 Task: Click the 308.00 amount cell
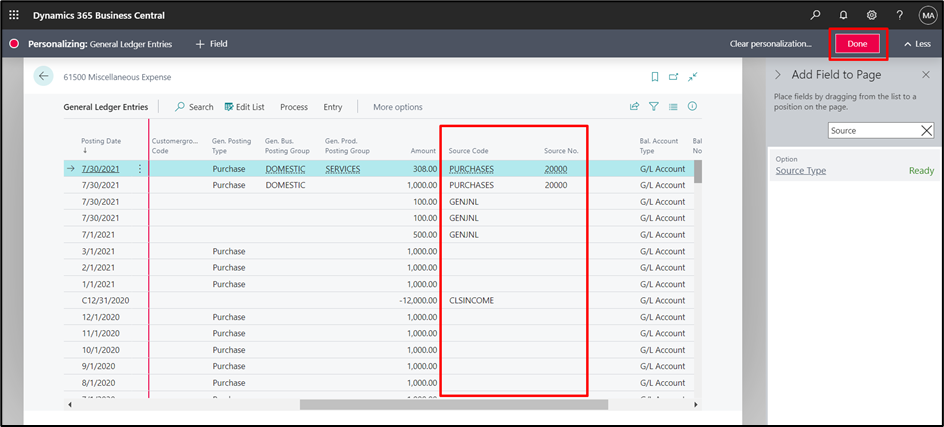pyautogui.click(x=423, y=169)
